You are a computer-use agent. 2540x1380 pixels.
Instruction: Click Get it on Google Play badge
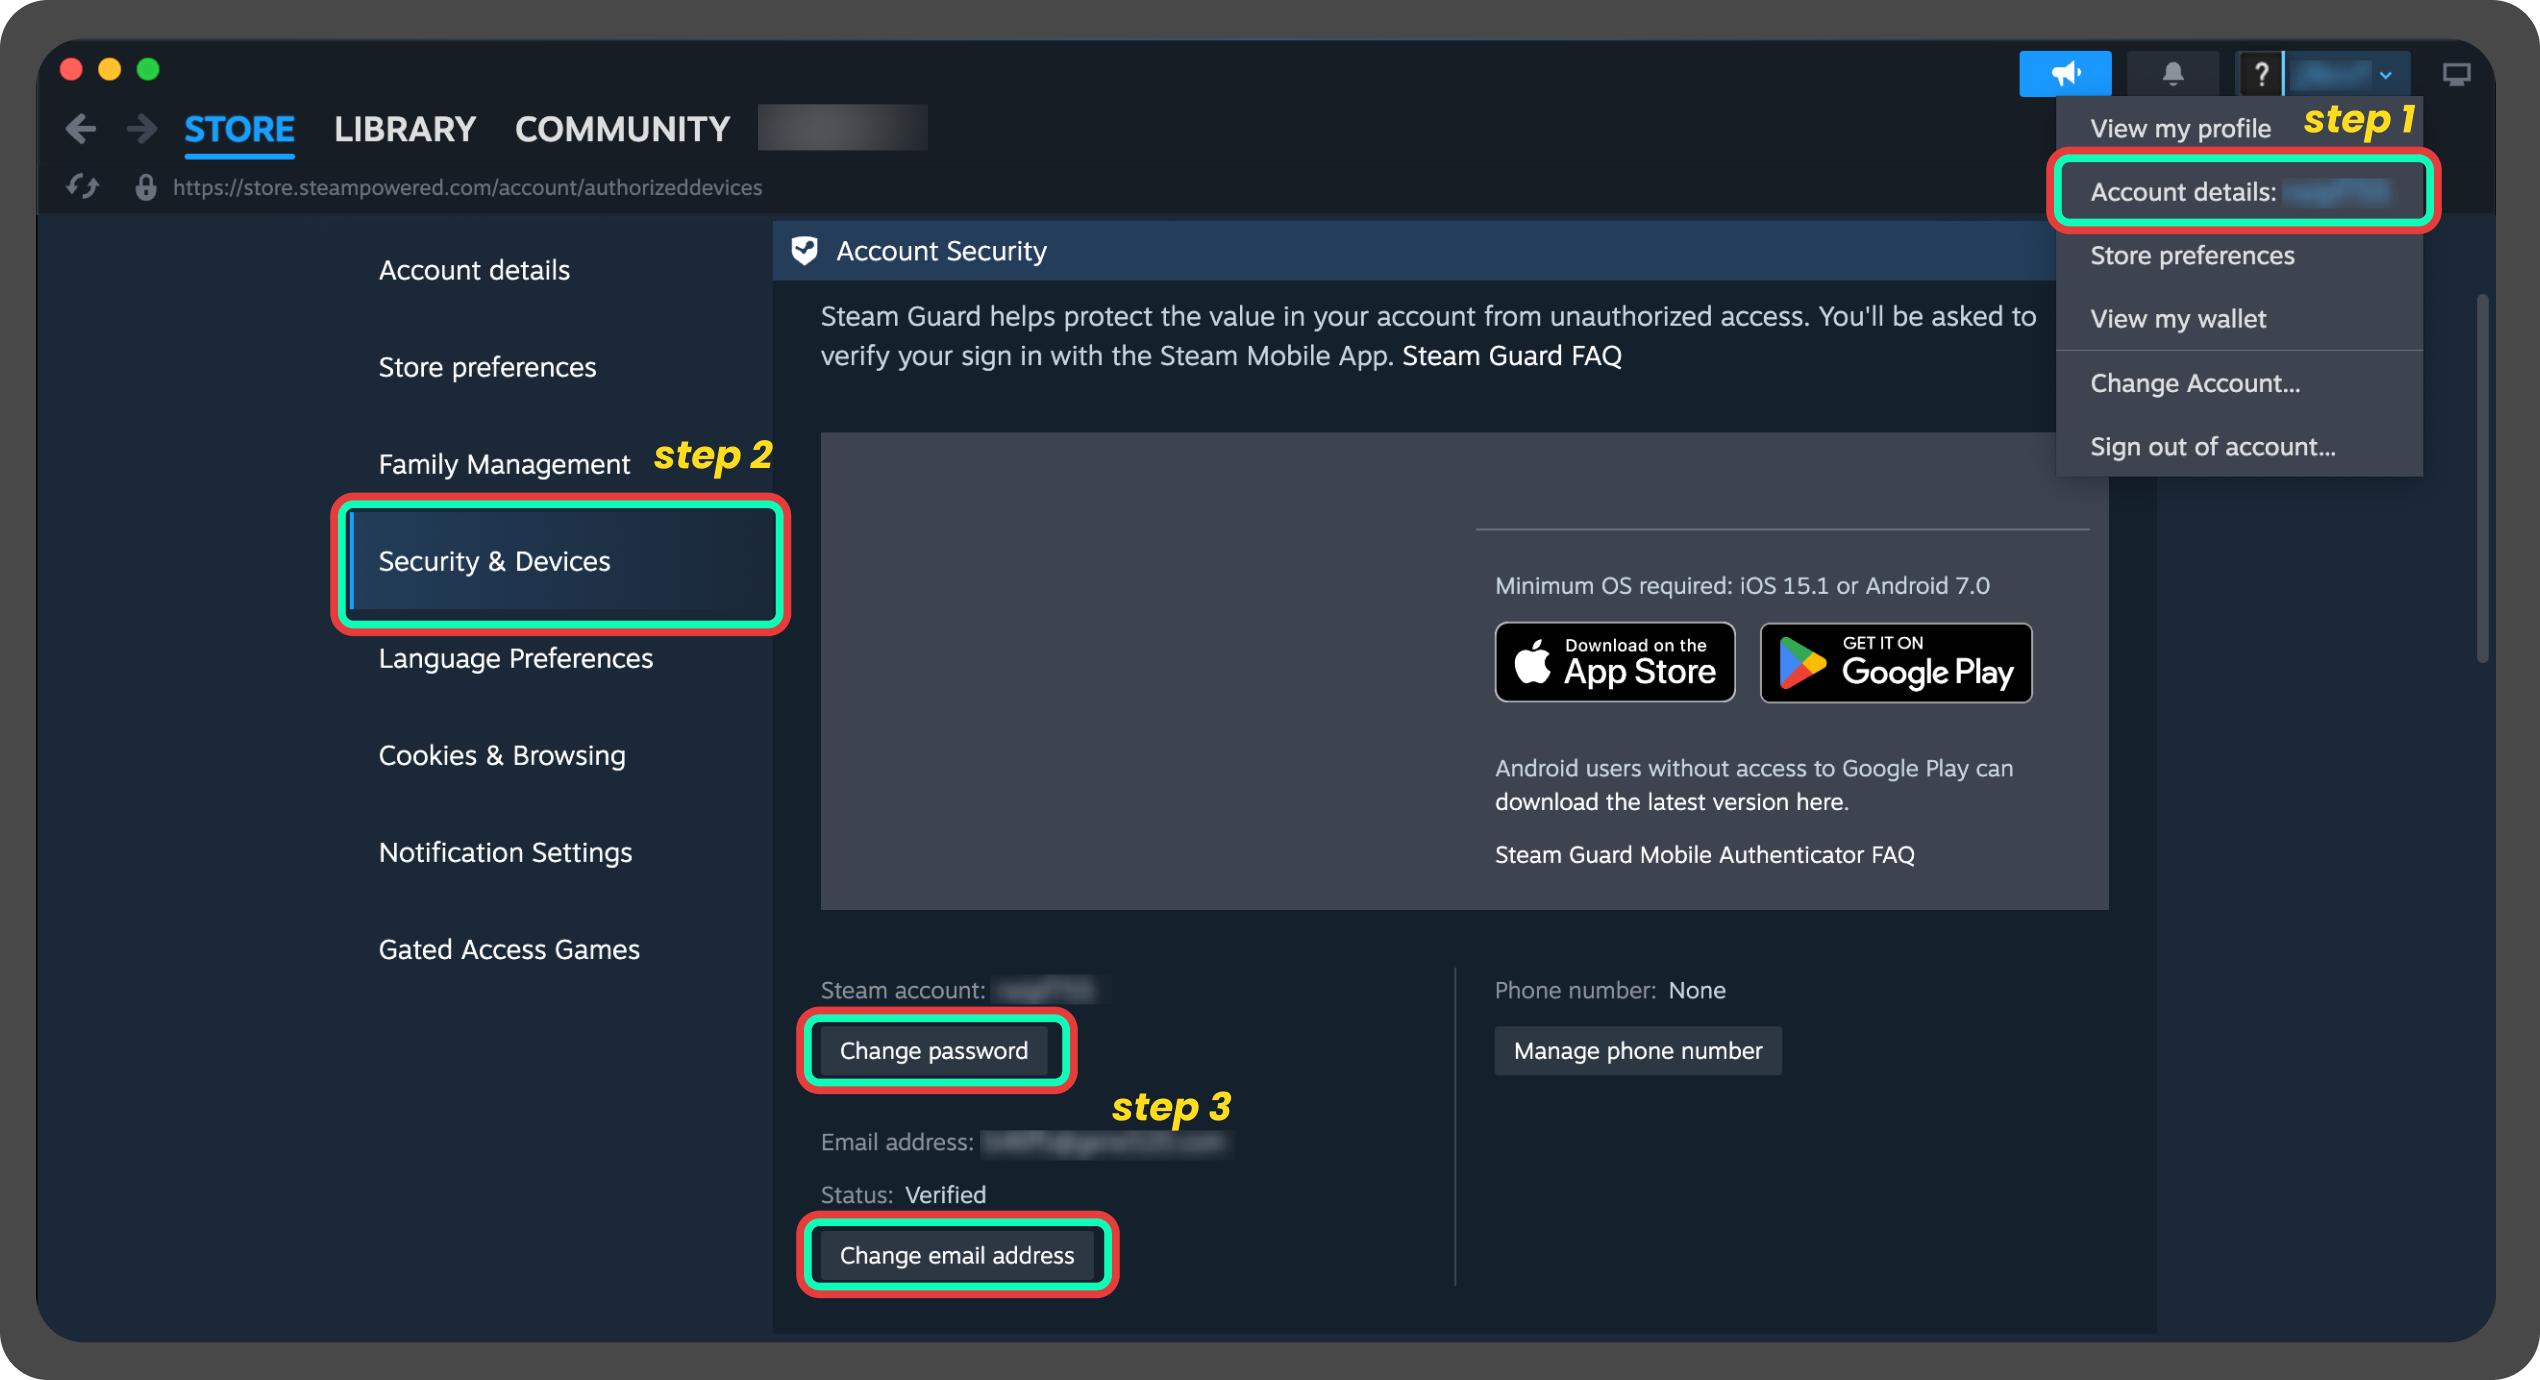pos(1896,662)
